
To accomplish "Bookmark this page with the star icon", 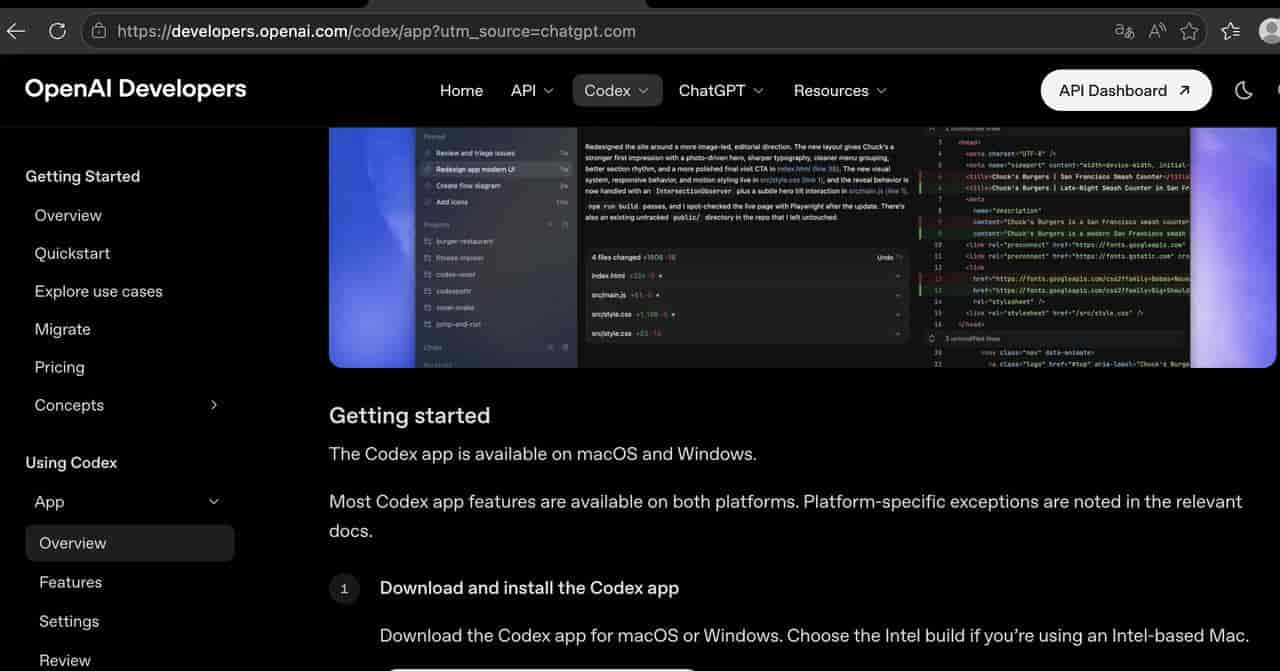I will click(1189, 31).
